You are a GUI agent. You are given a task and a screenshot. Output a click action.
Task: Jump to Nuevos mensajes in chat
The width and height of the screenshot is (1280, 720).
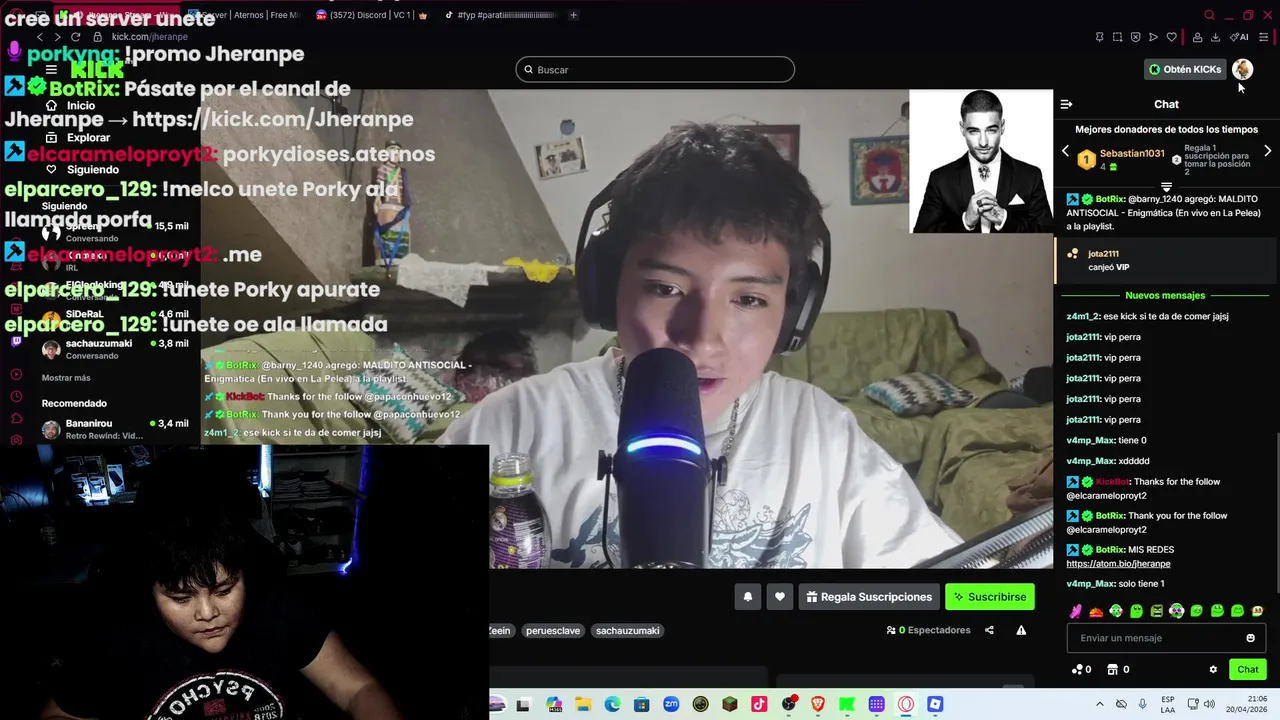[x=1165, y=295]
